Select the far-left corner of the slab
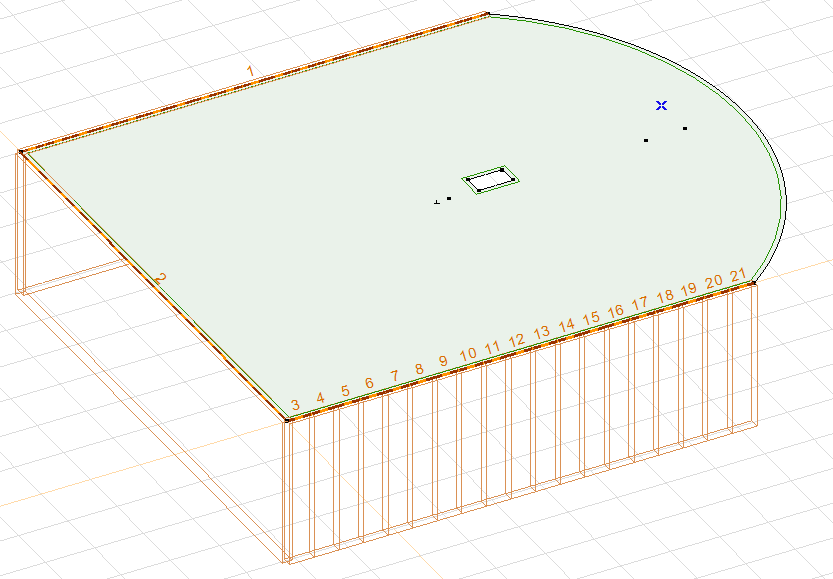The image size is (833, 579). [20, 152]
